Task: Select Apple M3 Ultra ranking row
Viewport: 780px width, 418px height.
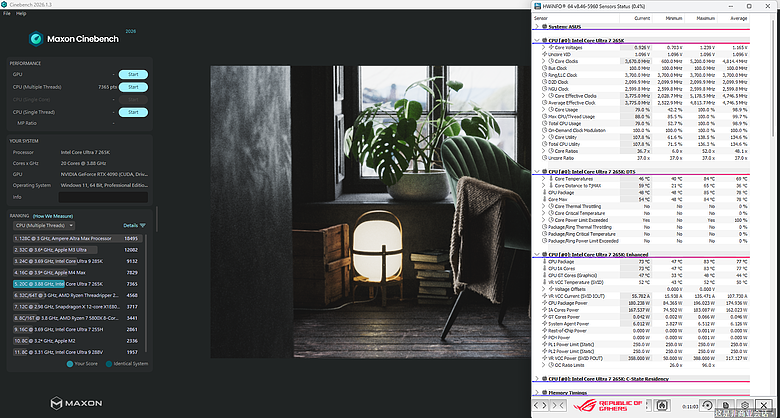Action: click(78, 250)
